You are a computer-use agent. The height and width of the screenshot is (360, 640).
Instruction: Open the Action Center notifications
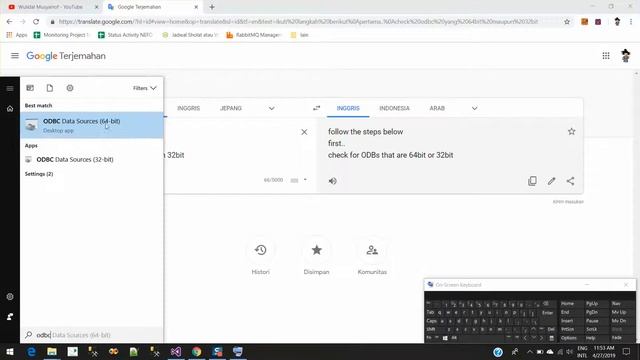(x=626, y=351)
